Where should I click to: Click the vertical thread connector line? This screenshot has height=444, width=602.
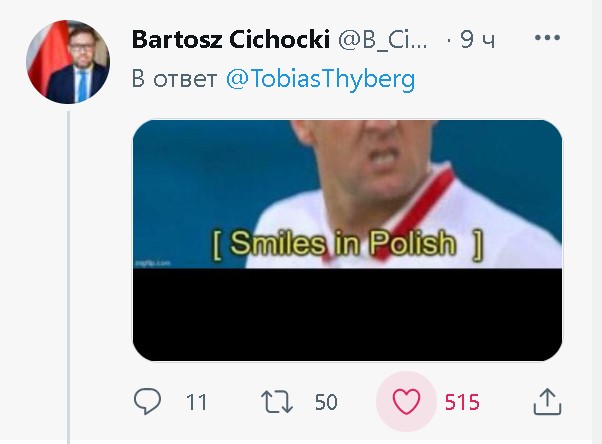pos(69,277)
